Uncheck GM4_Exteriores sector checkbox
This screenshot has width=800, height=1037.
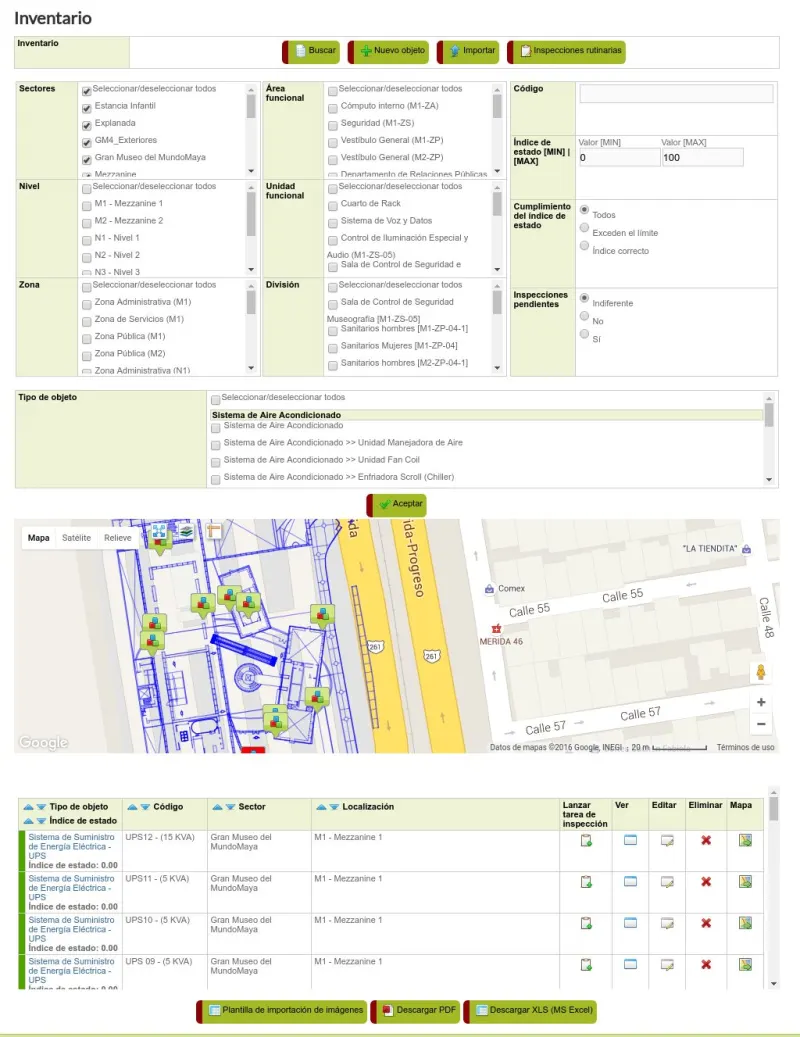(x=87, y=142)
